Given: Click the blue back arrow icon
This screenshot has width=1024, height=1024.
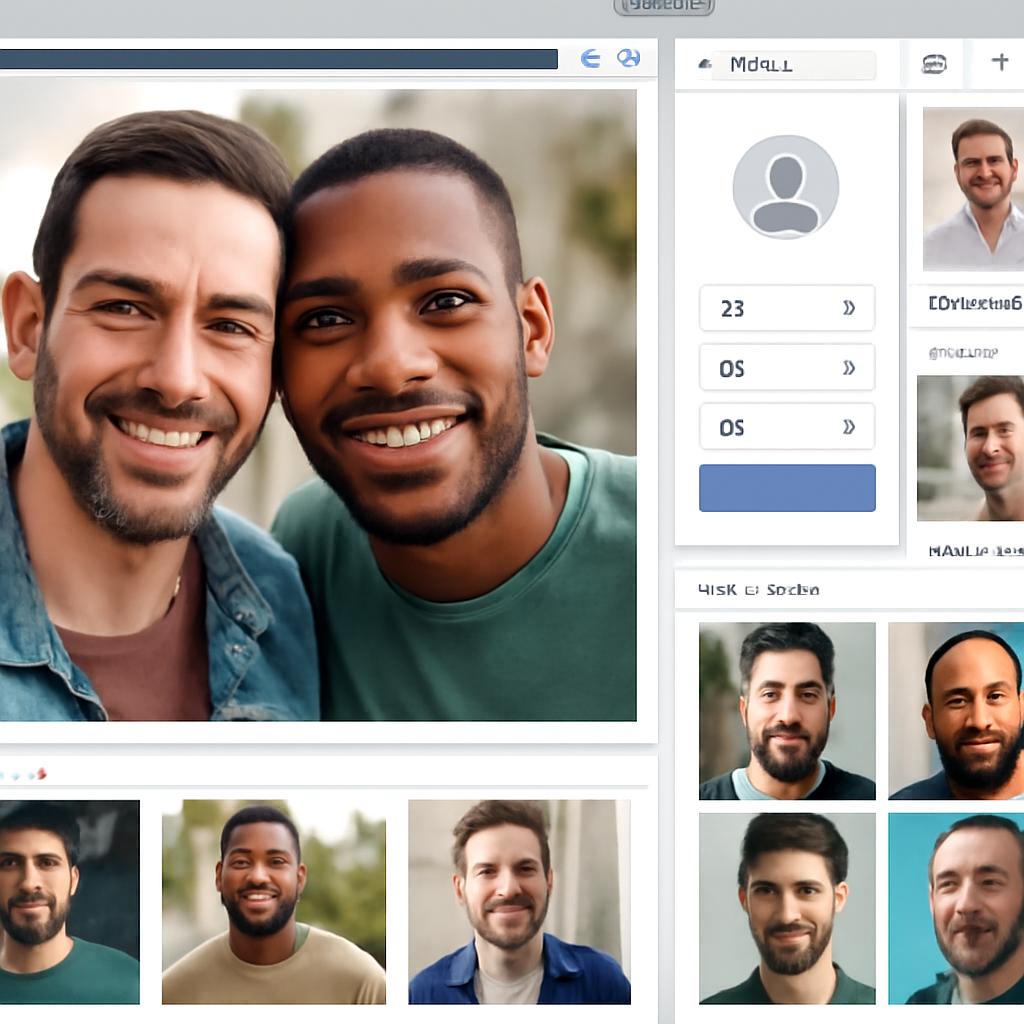Looking at the screenshot, I should click(x=590, y=59).
